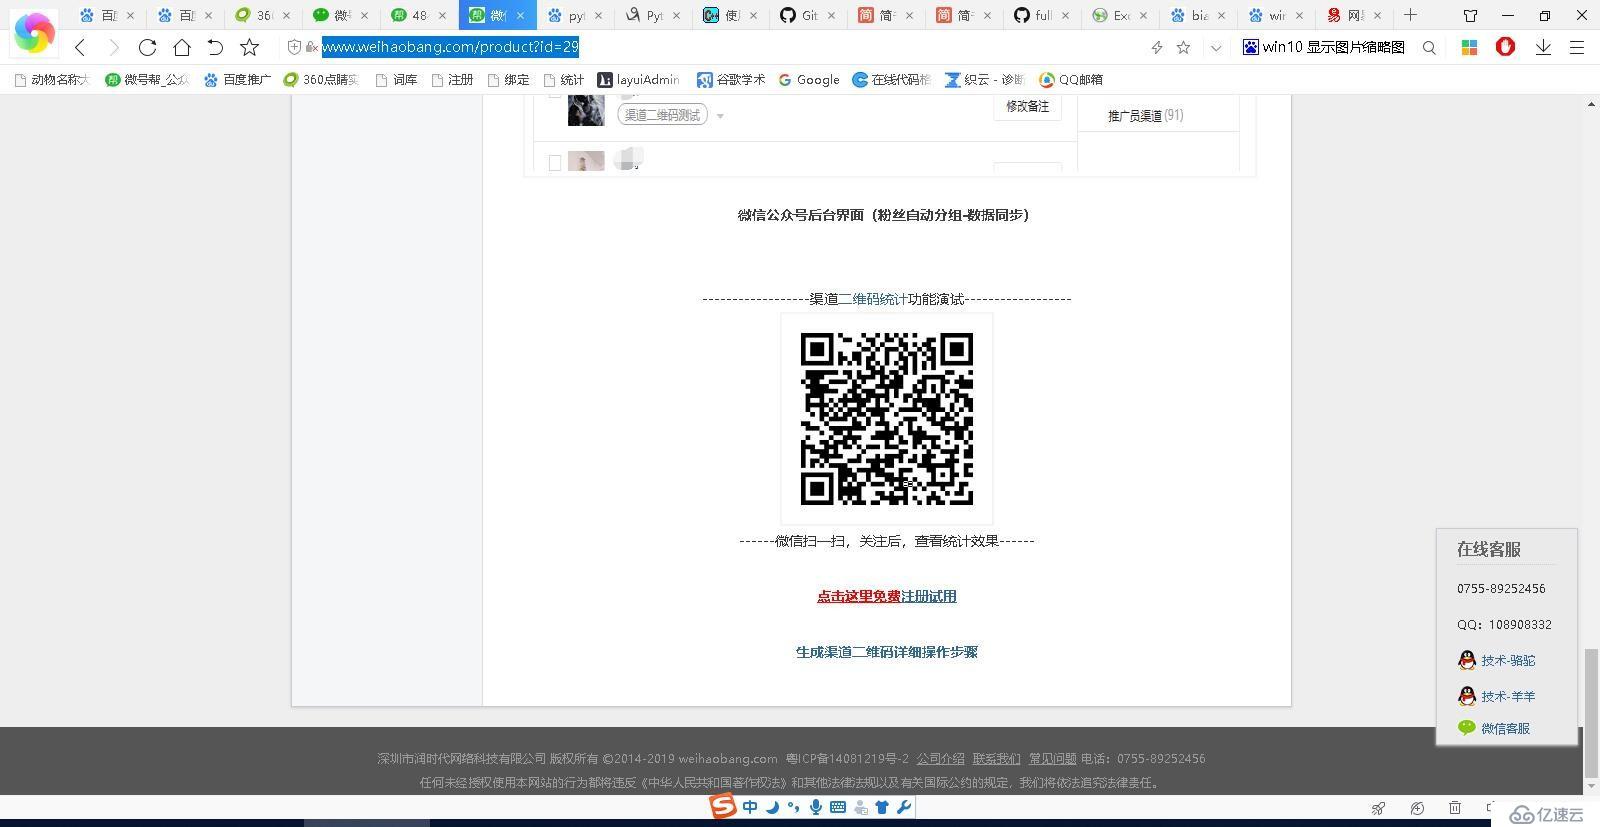This screenshot has width=1600, height=827.
Task: Go back to the previous page
Action: pyautogui.click(x=80, y=47)
